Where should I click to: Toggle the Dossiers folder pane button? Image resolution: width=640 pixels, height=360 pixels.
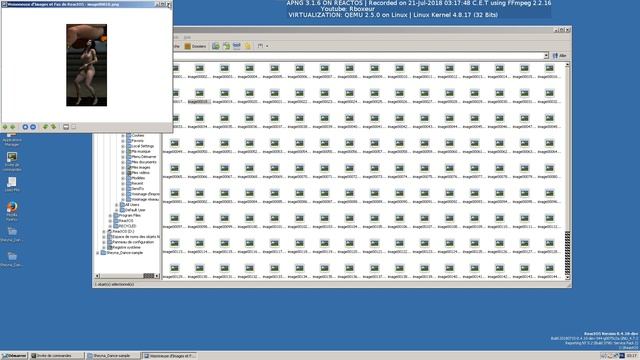click(x=196, y=46)
